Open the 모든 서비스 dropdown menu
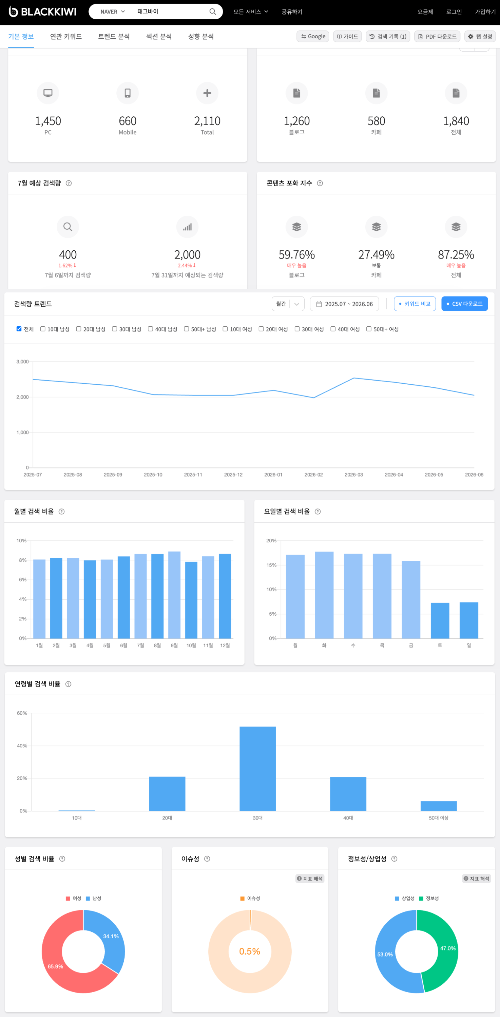The height and width of the screenshot is (1017, 500). (250, 12)
